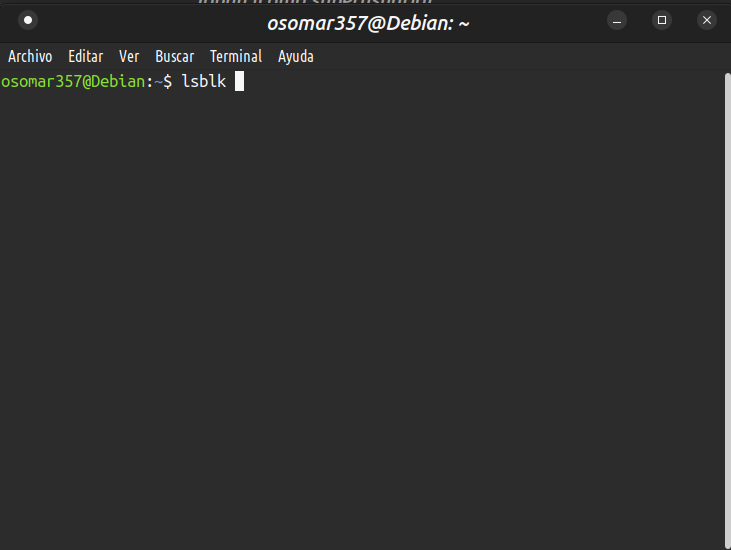Minimize the terminal window
Viewport: 731px width, 550px height.
(617, 20)
